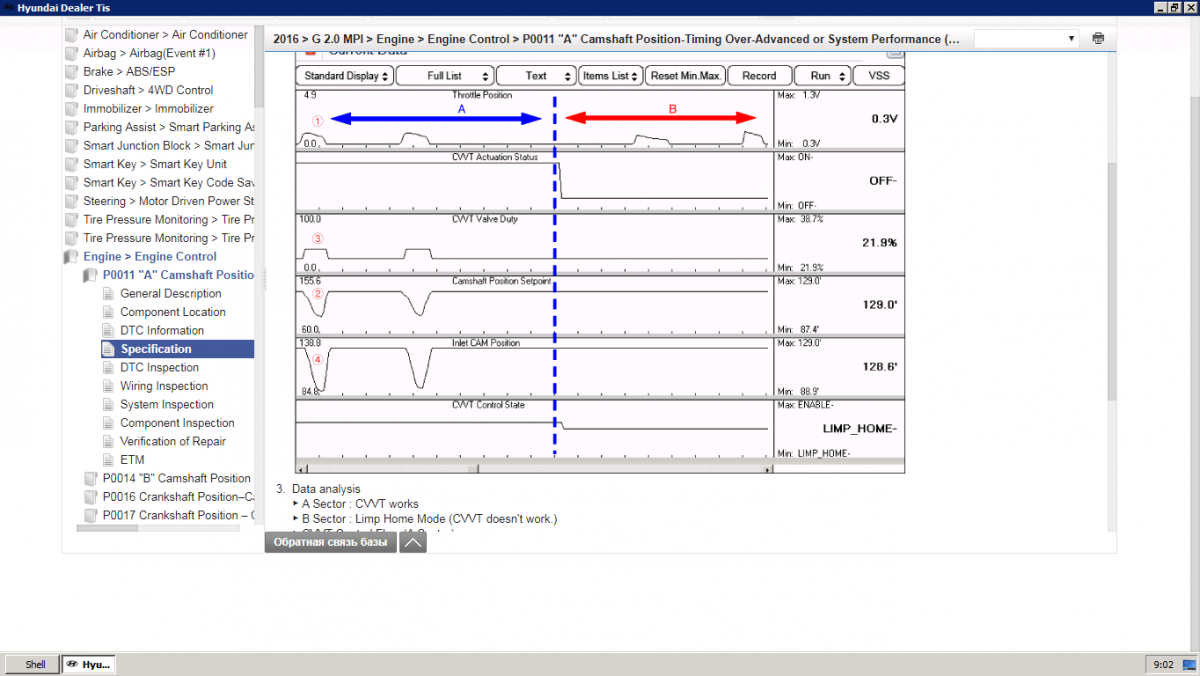Expand P0017 Crankshaft Position node
This screenshot has height=676, width=1200.
[178, 516]
